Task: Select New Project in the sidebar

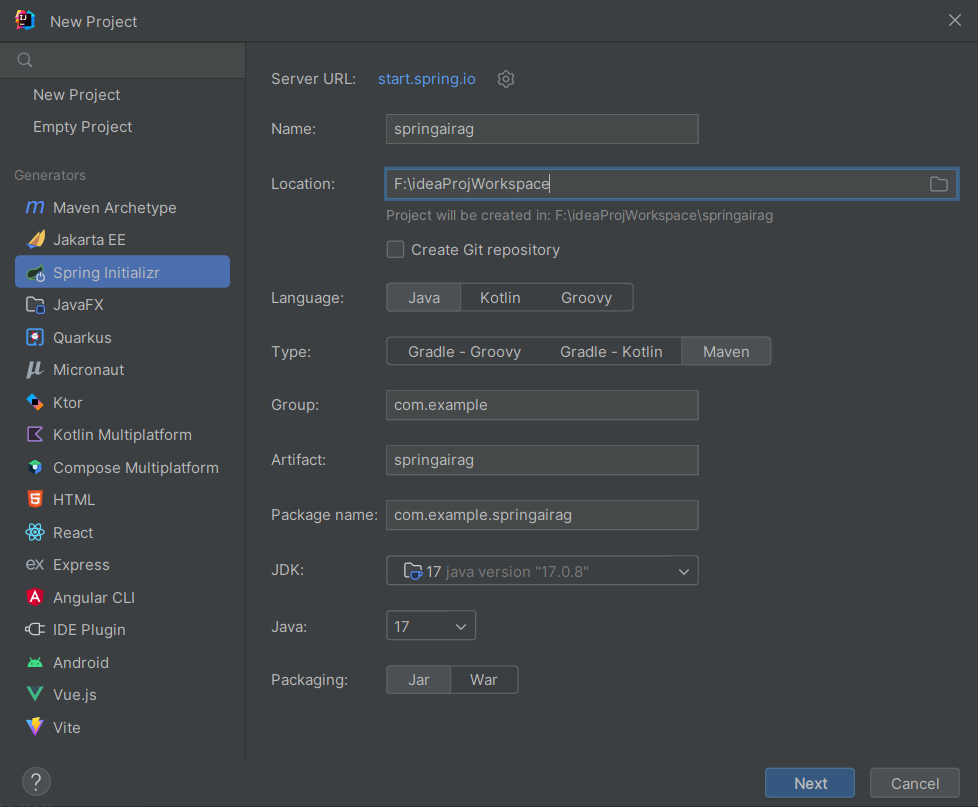Action: pyautogui.click(x=77, y=95)
